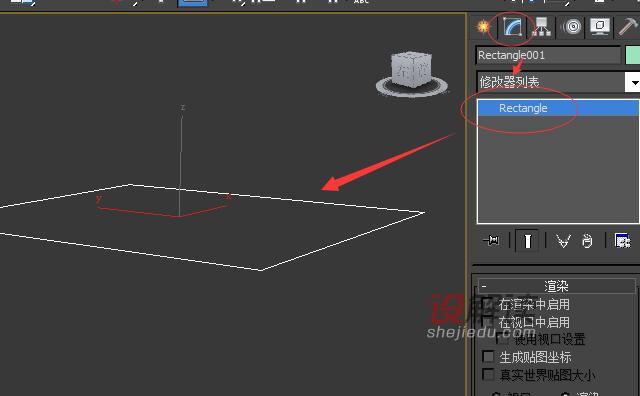Open the 修改器列表 dropdown arrow
The width and height of the screenshot is (640, 396).
pyautogui.click(x=633, y=82)
